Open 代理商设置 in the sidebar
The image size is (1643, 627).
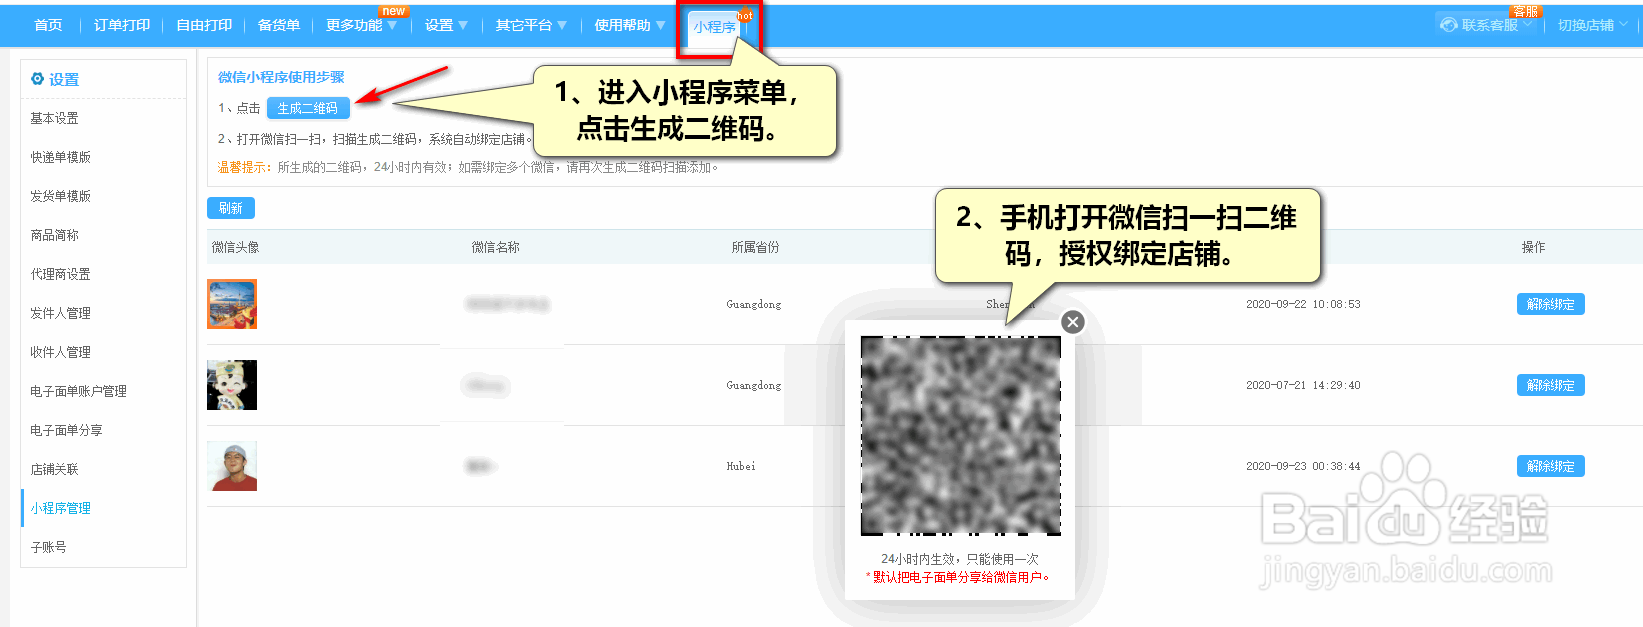(x=60, y=274)
